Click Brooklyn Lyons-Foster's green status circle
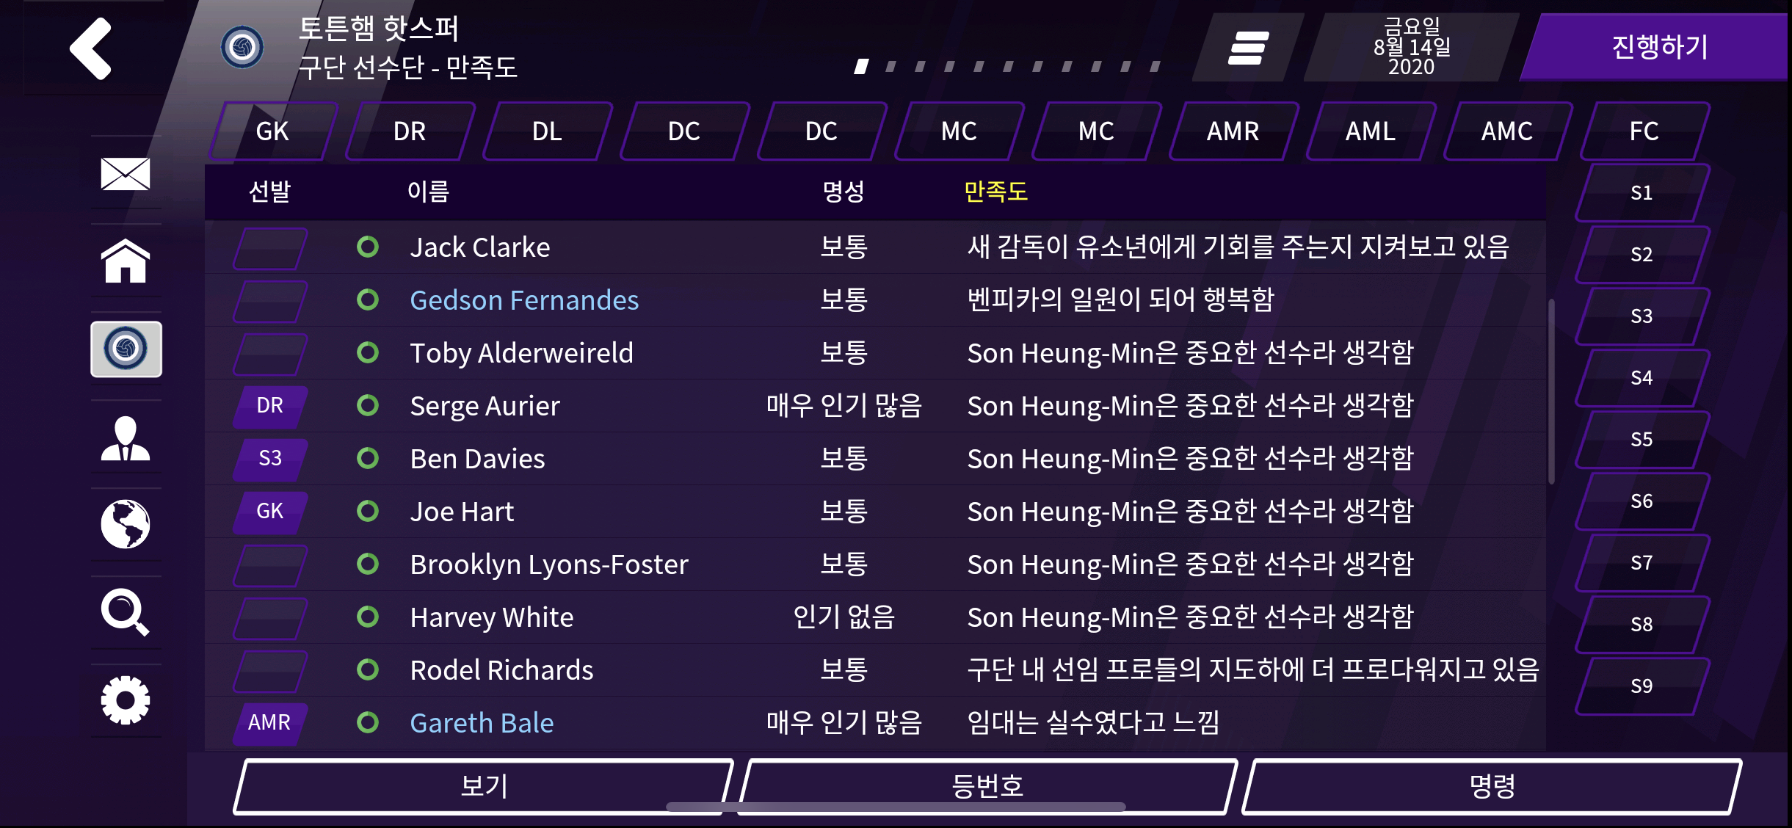Viewport: 1792px width, 828px height. click(368, 564)
